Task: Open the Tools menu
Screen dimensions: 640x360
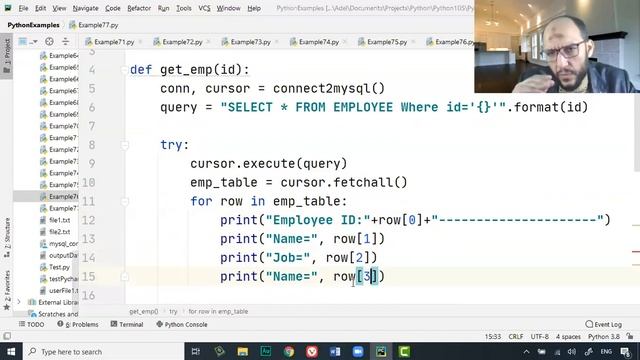Action: tap(184, 8)
